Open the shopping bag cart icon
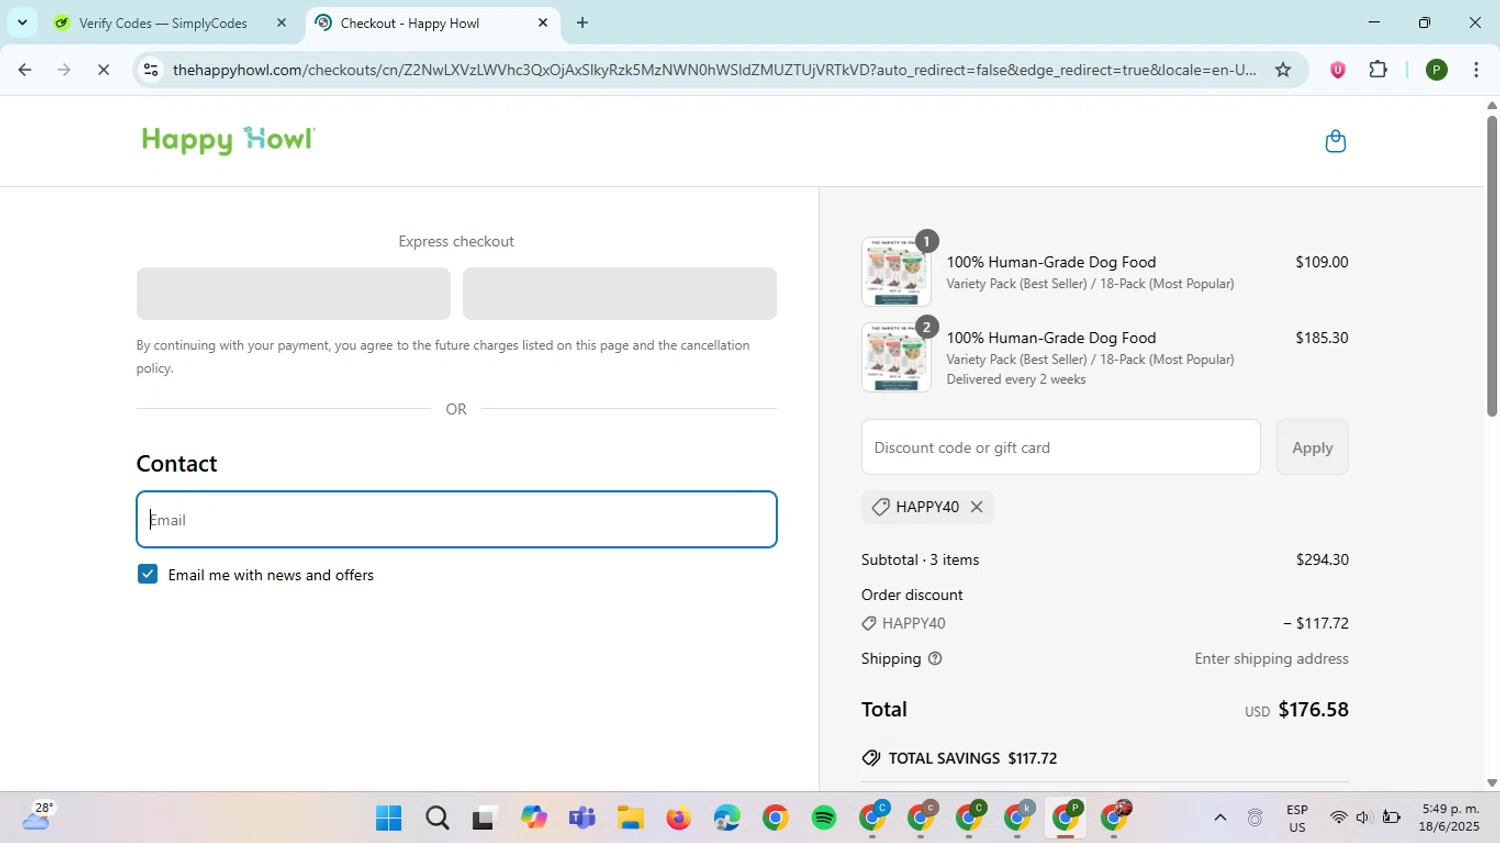1500x843 pixels. point(1335,141)
